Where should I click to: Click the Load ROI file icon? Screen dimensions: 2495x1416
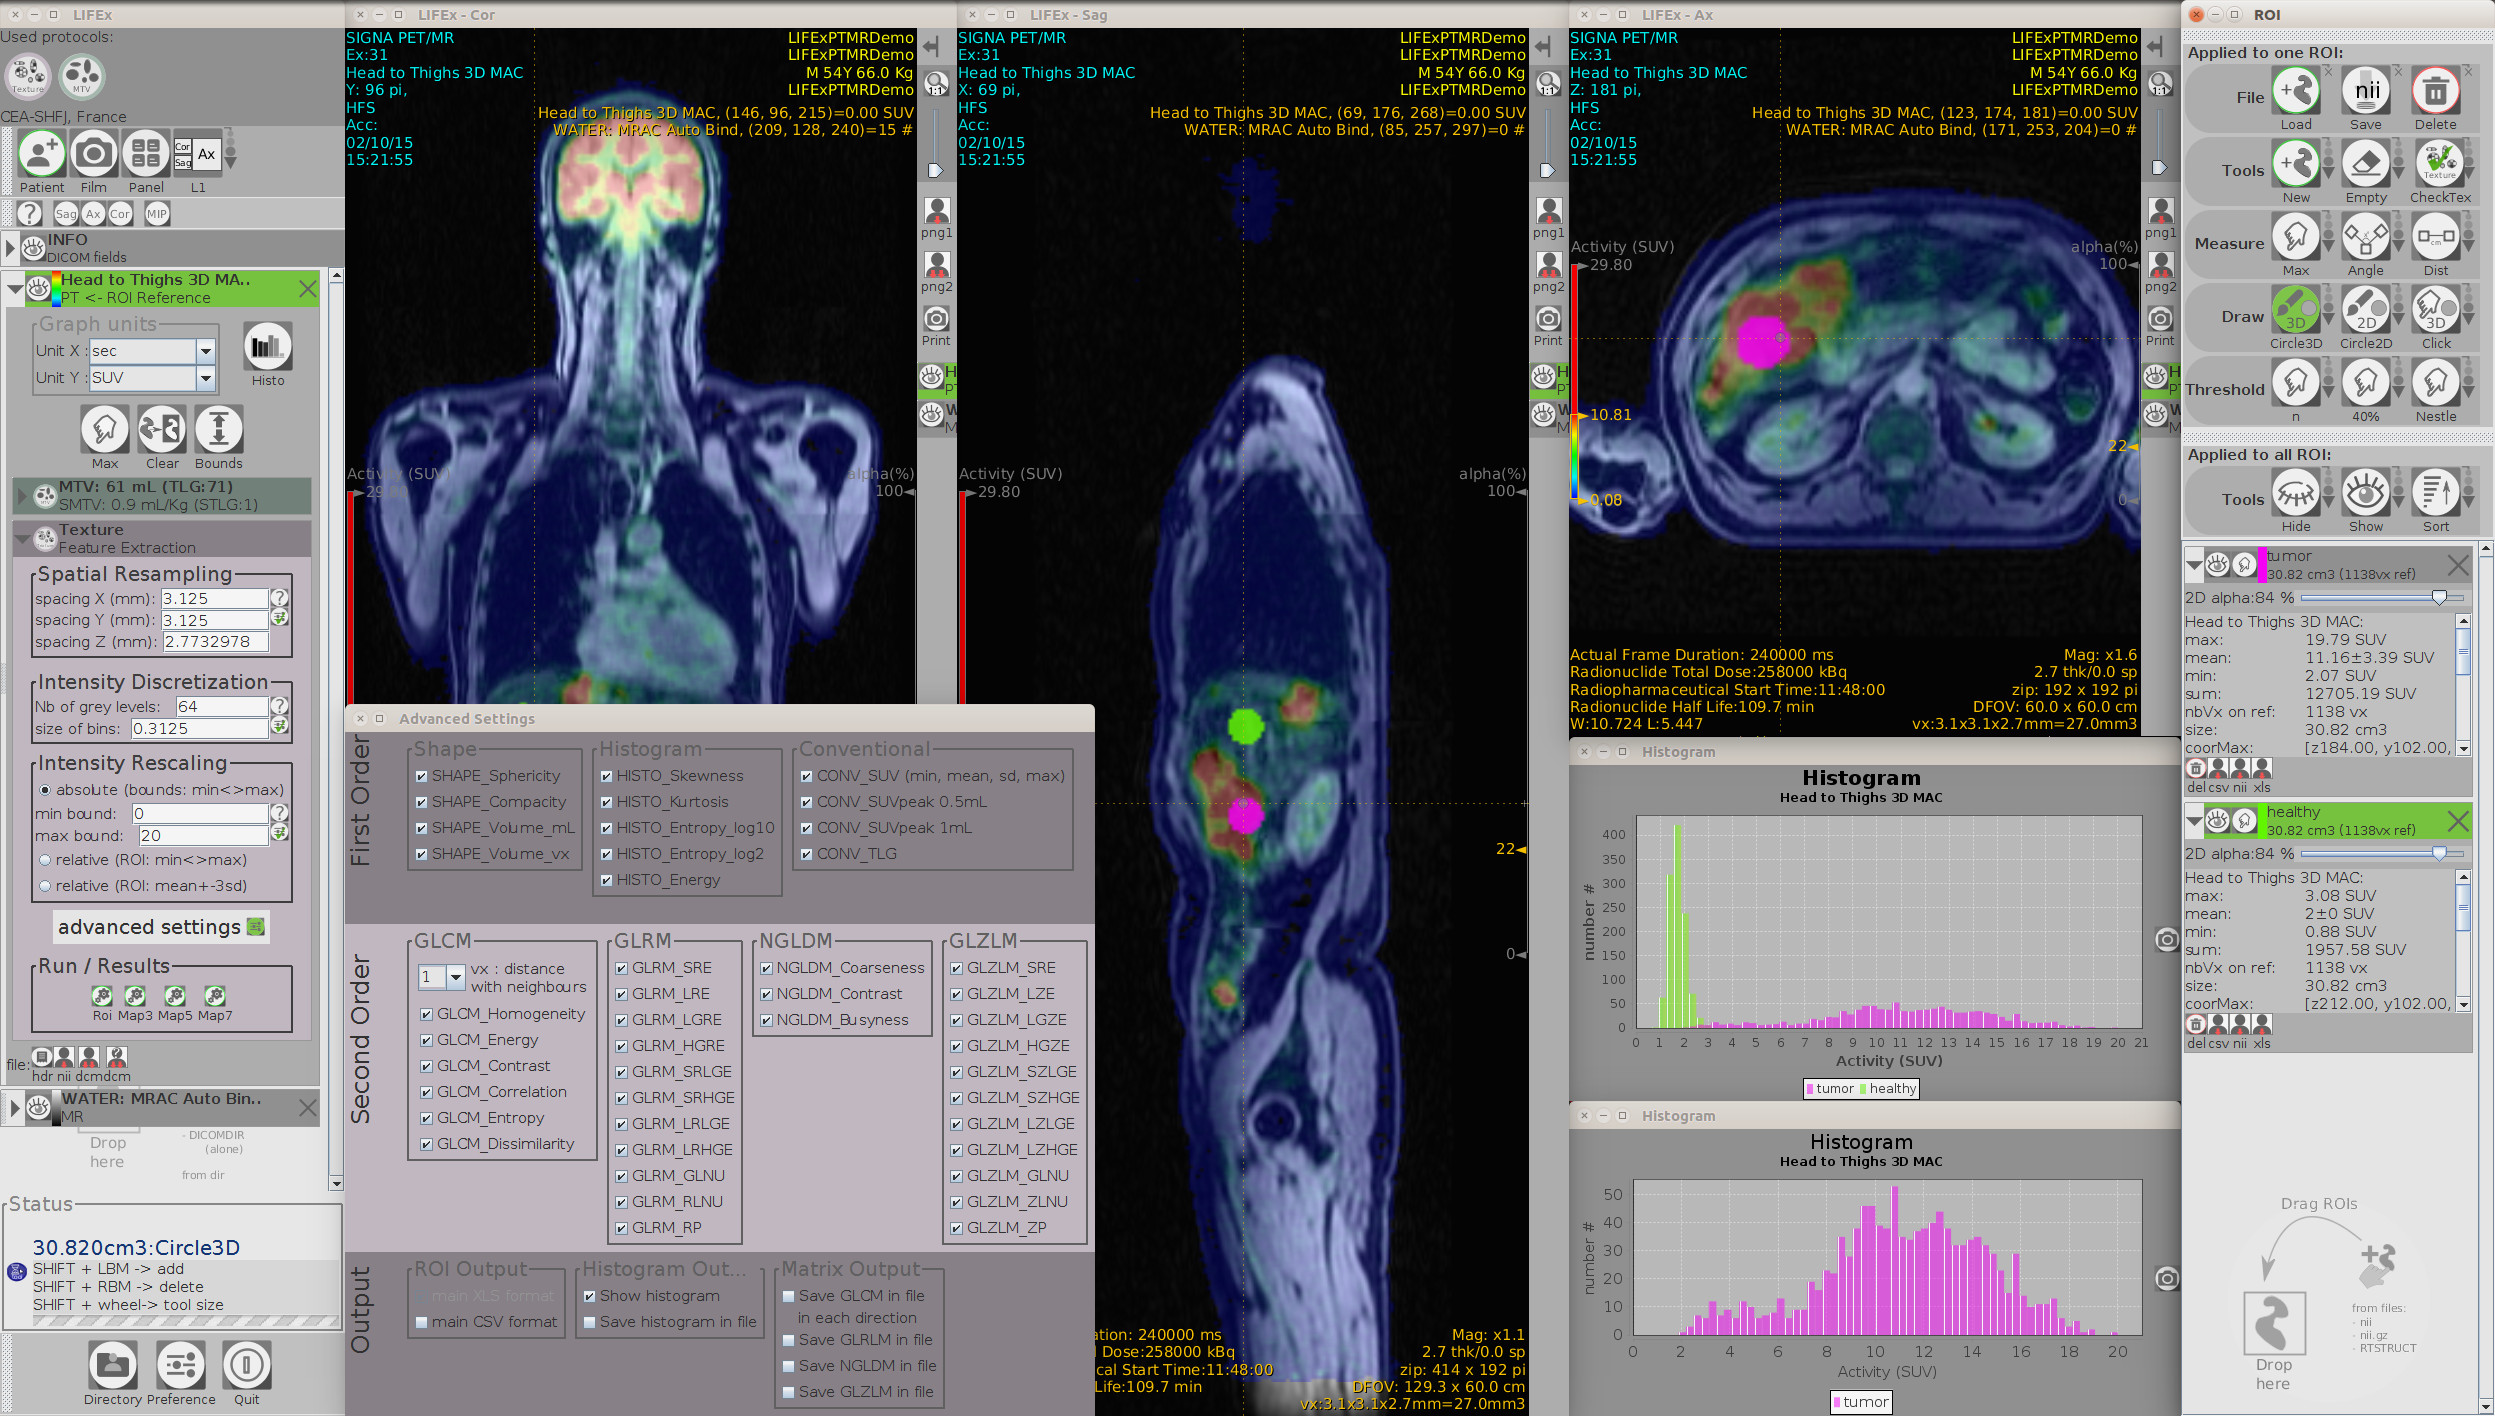coord(2295,92)
